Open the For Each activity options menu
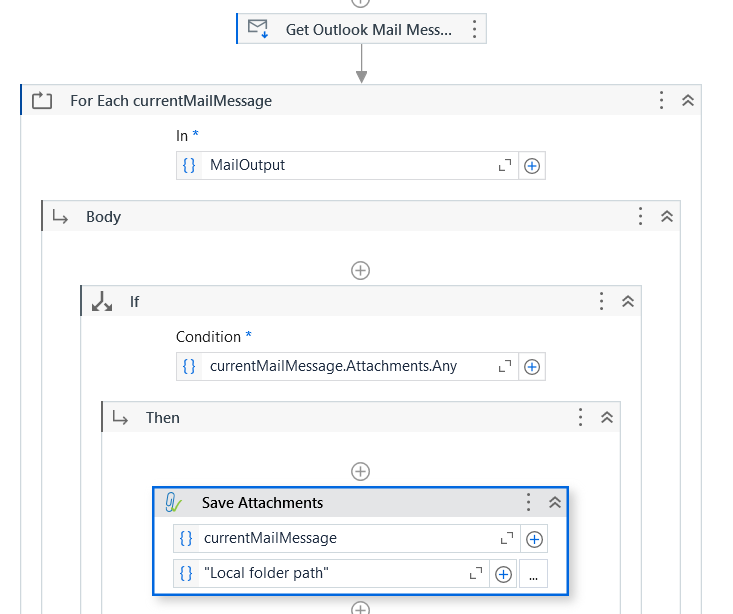 [661, 100]
